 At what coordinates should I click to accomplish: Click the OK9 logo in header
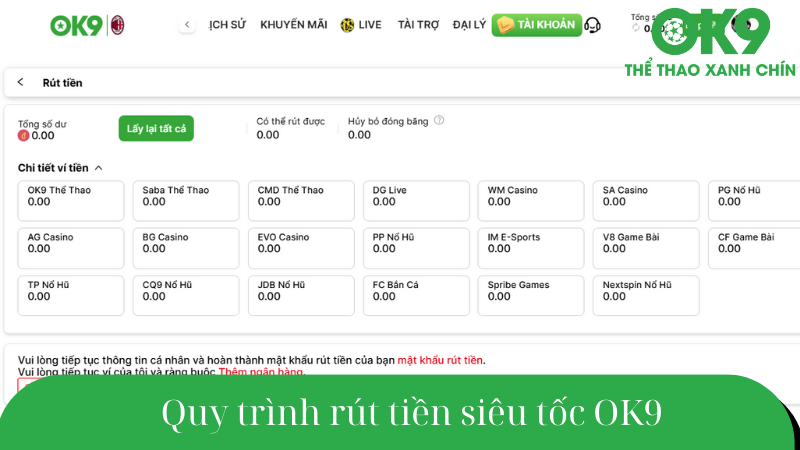[x=77, y=26]
